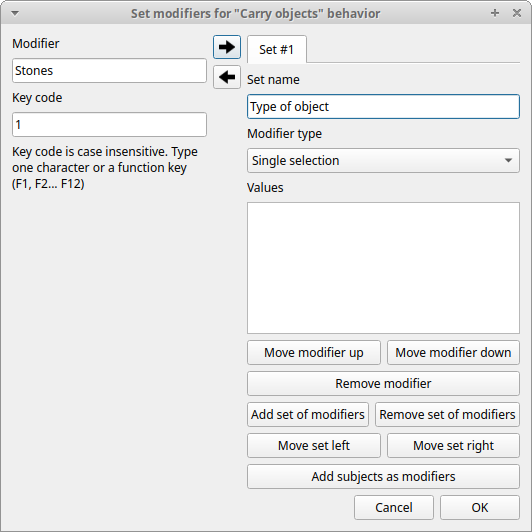This screenshot has height=532, width=532.
Task: Click Move modifier down button
Action: point(453,353)
